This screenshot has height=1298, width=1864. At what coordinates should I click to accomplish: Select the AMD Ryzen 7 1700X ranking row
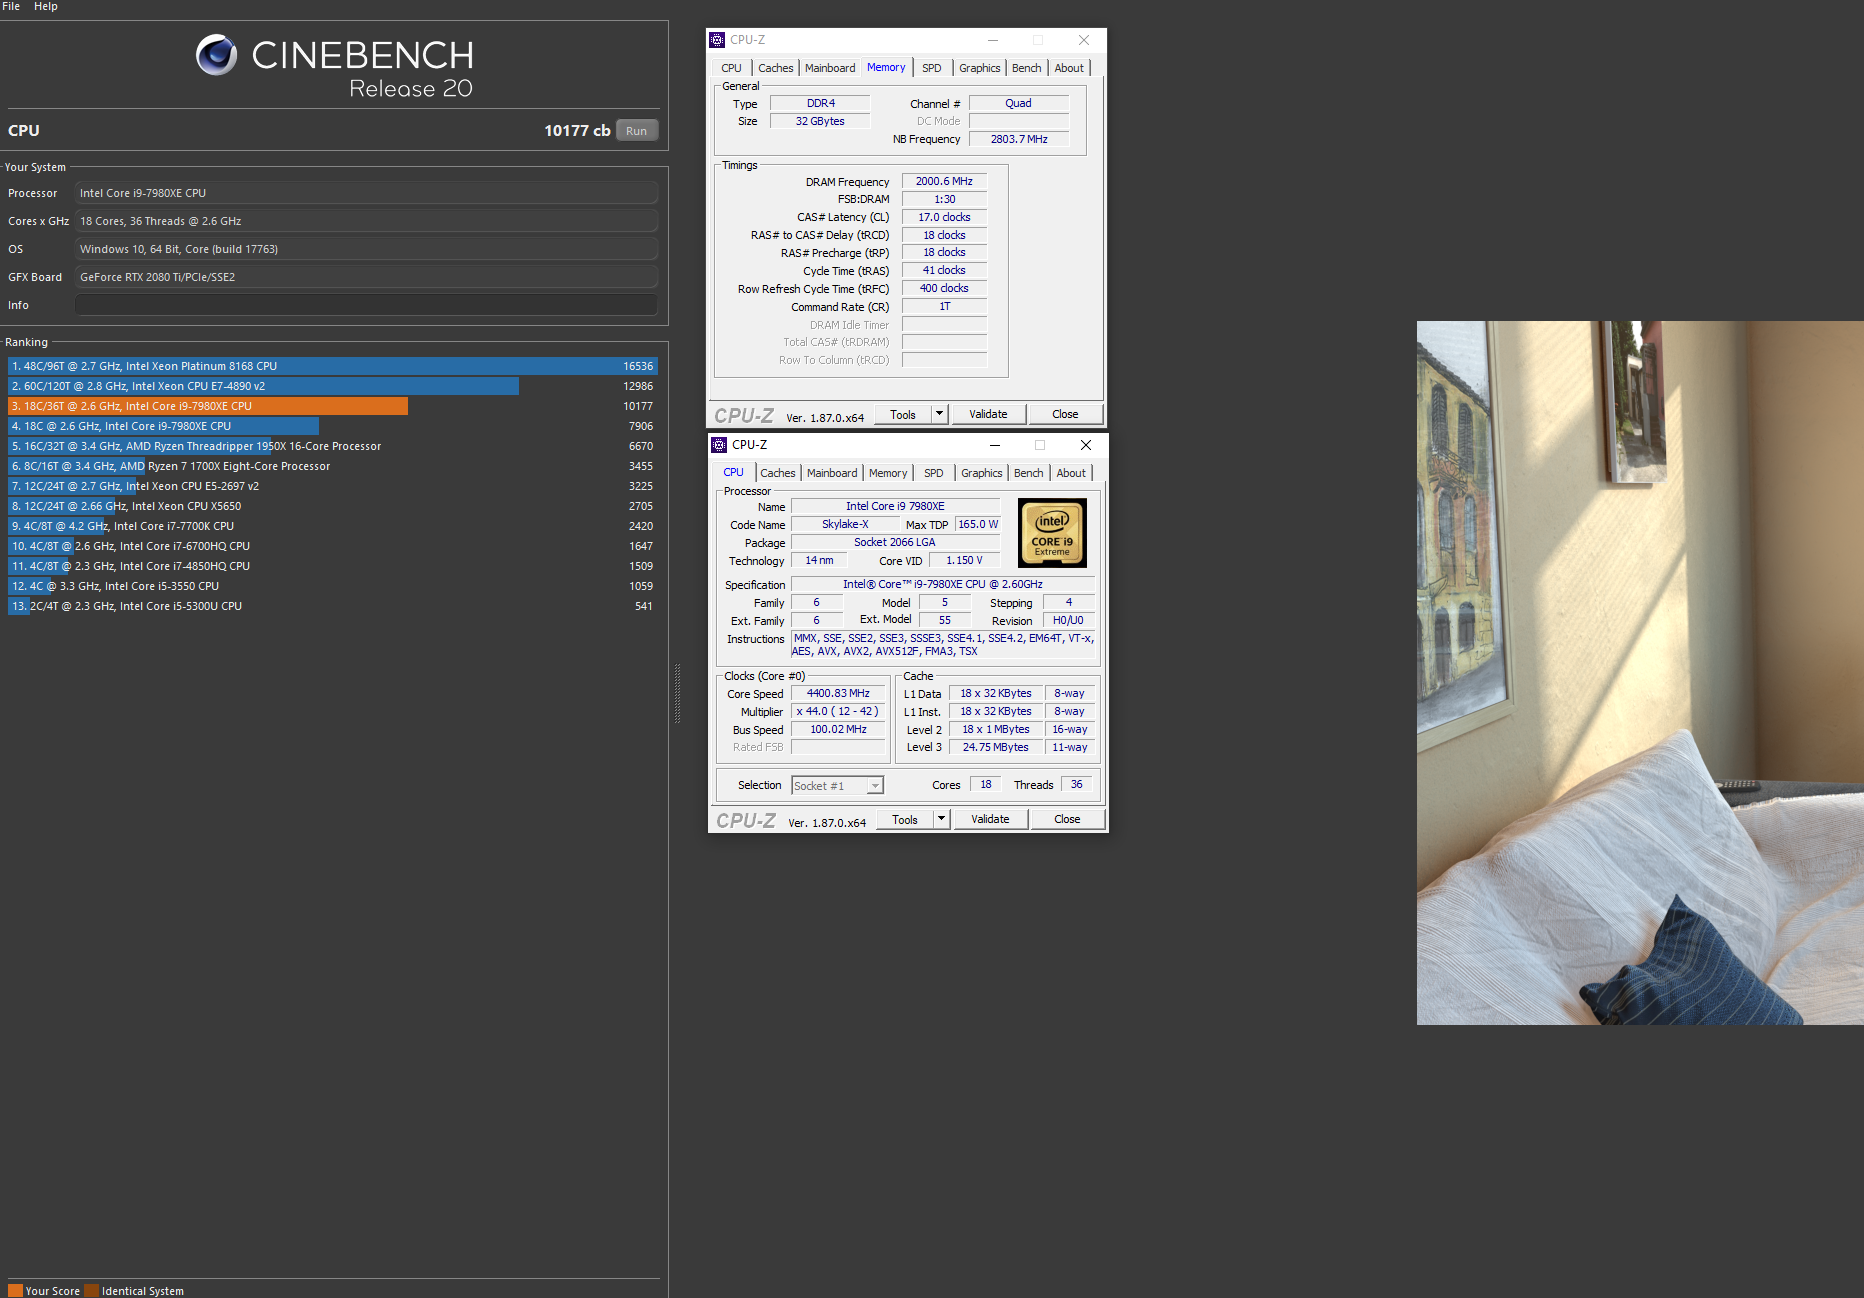[x=332, y=466]
